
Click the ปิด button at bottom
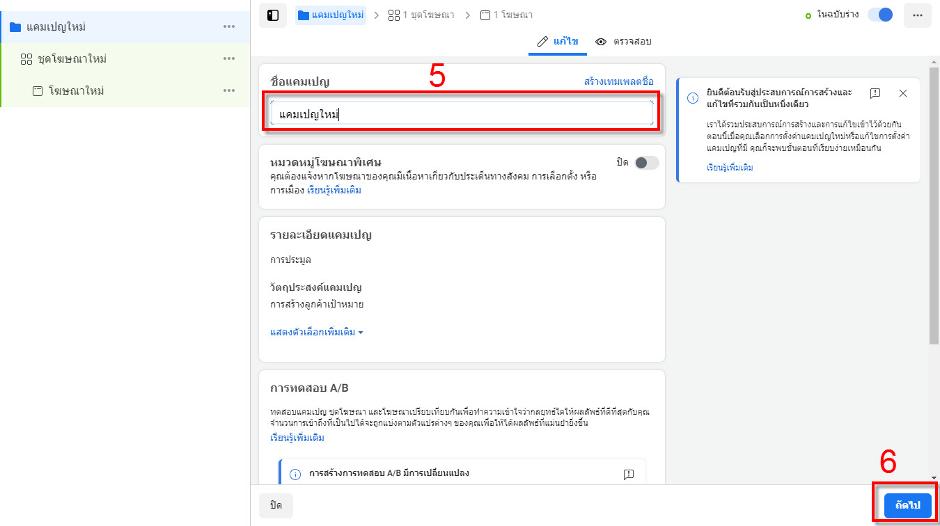coord(275,505)
